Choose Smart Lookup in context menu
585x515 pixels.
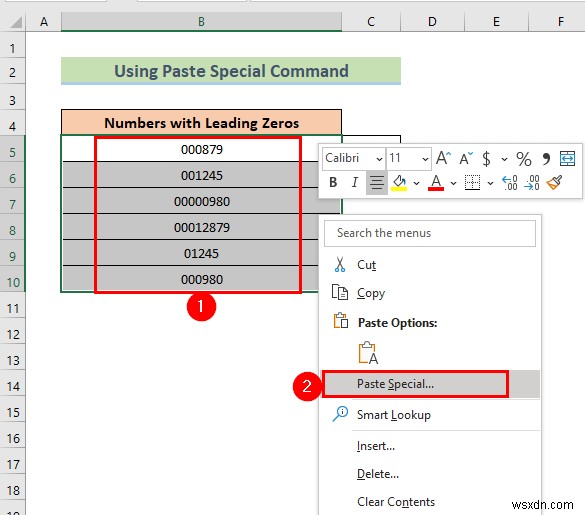click(430, 415)
